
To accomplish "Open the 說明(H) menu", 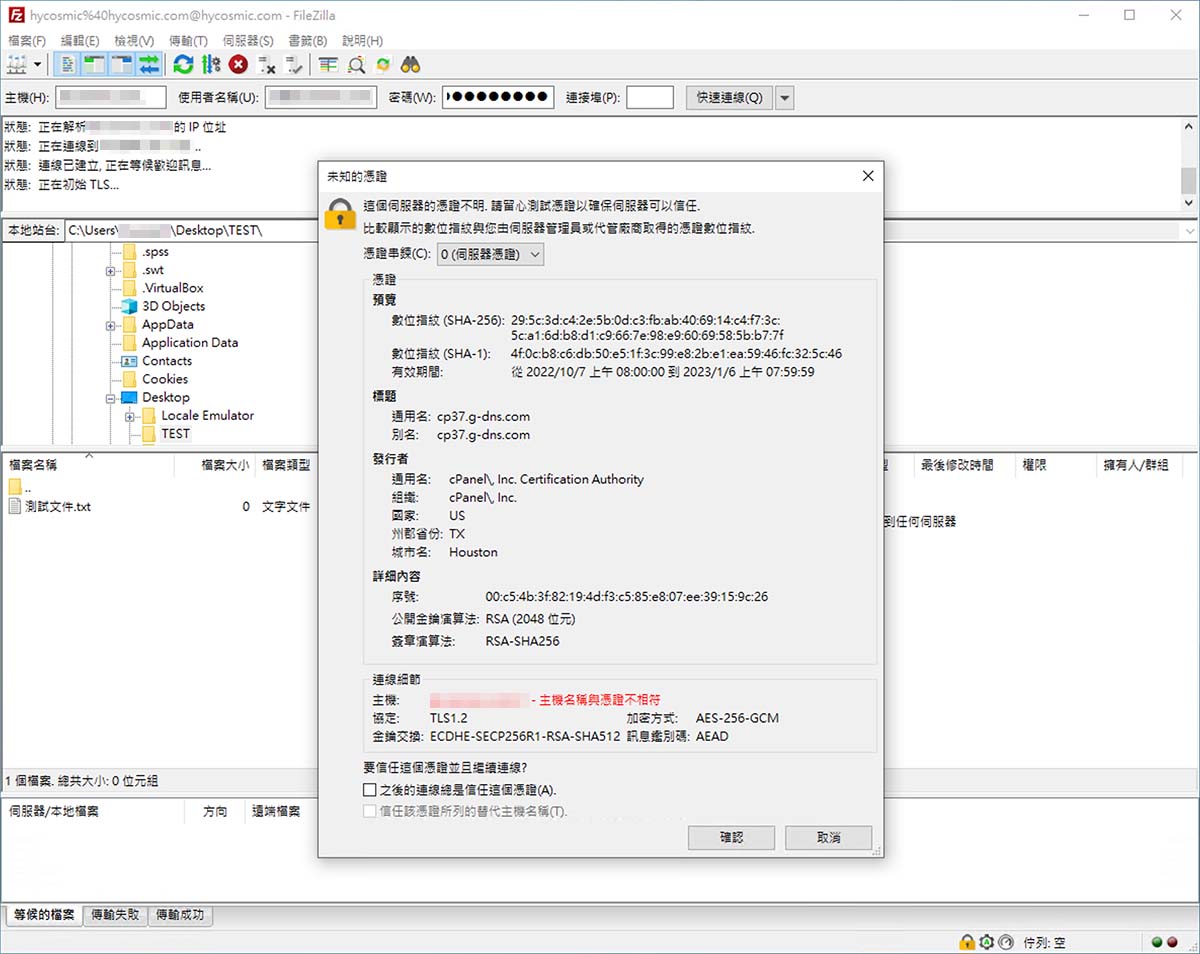I will coord(362,41).
